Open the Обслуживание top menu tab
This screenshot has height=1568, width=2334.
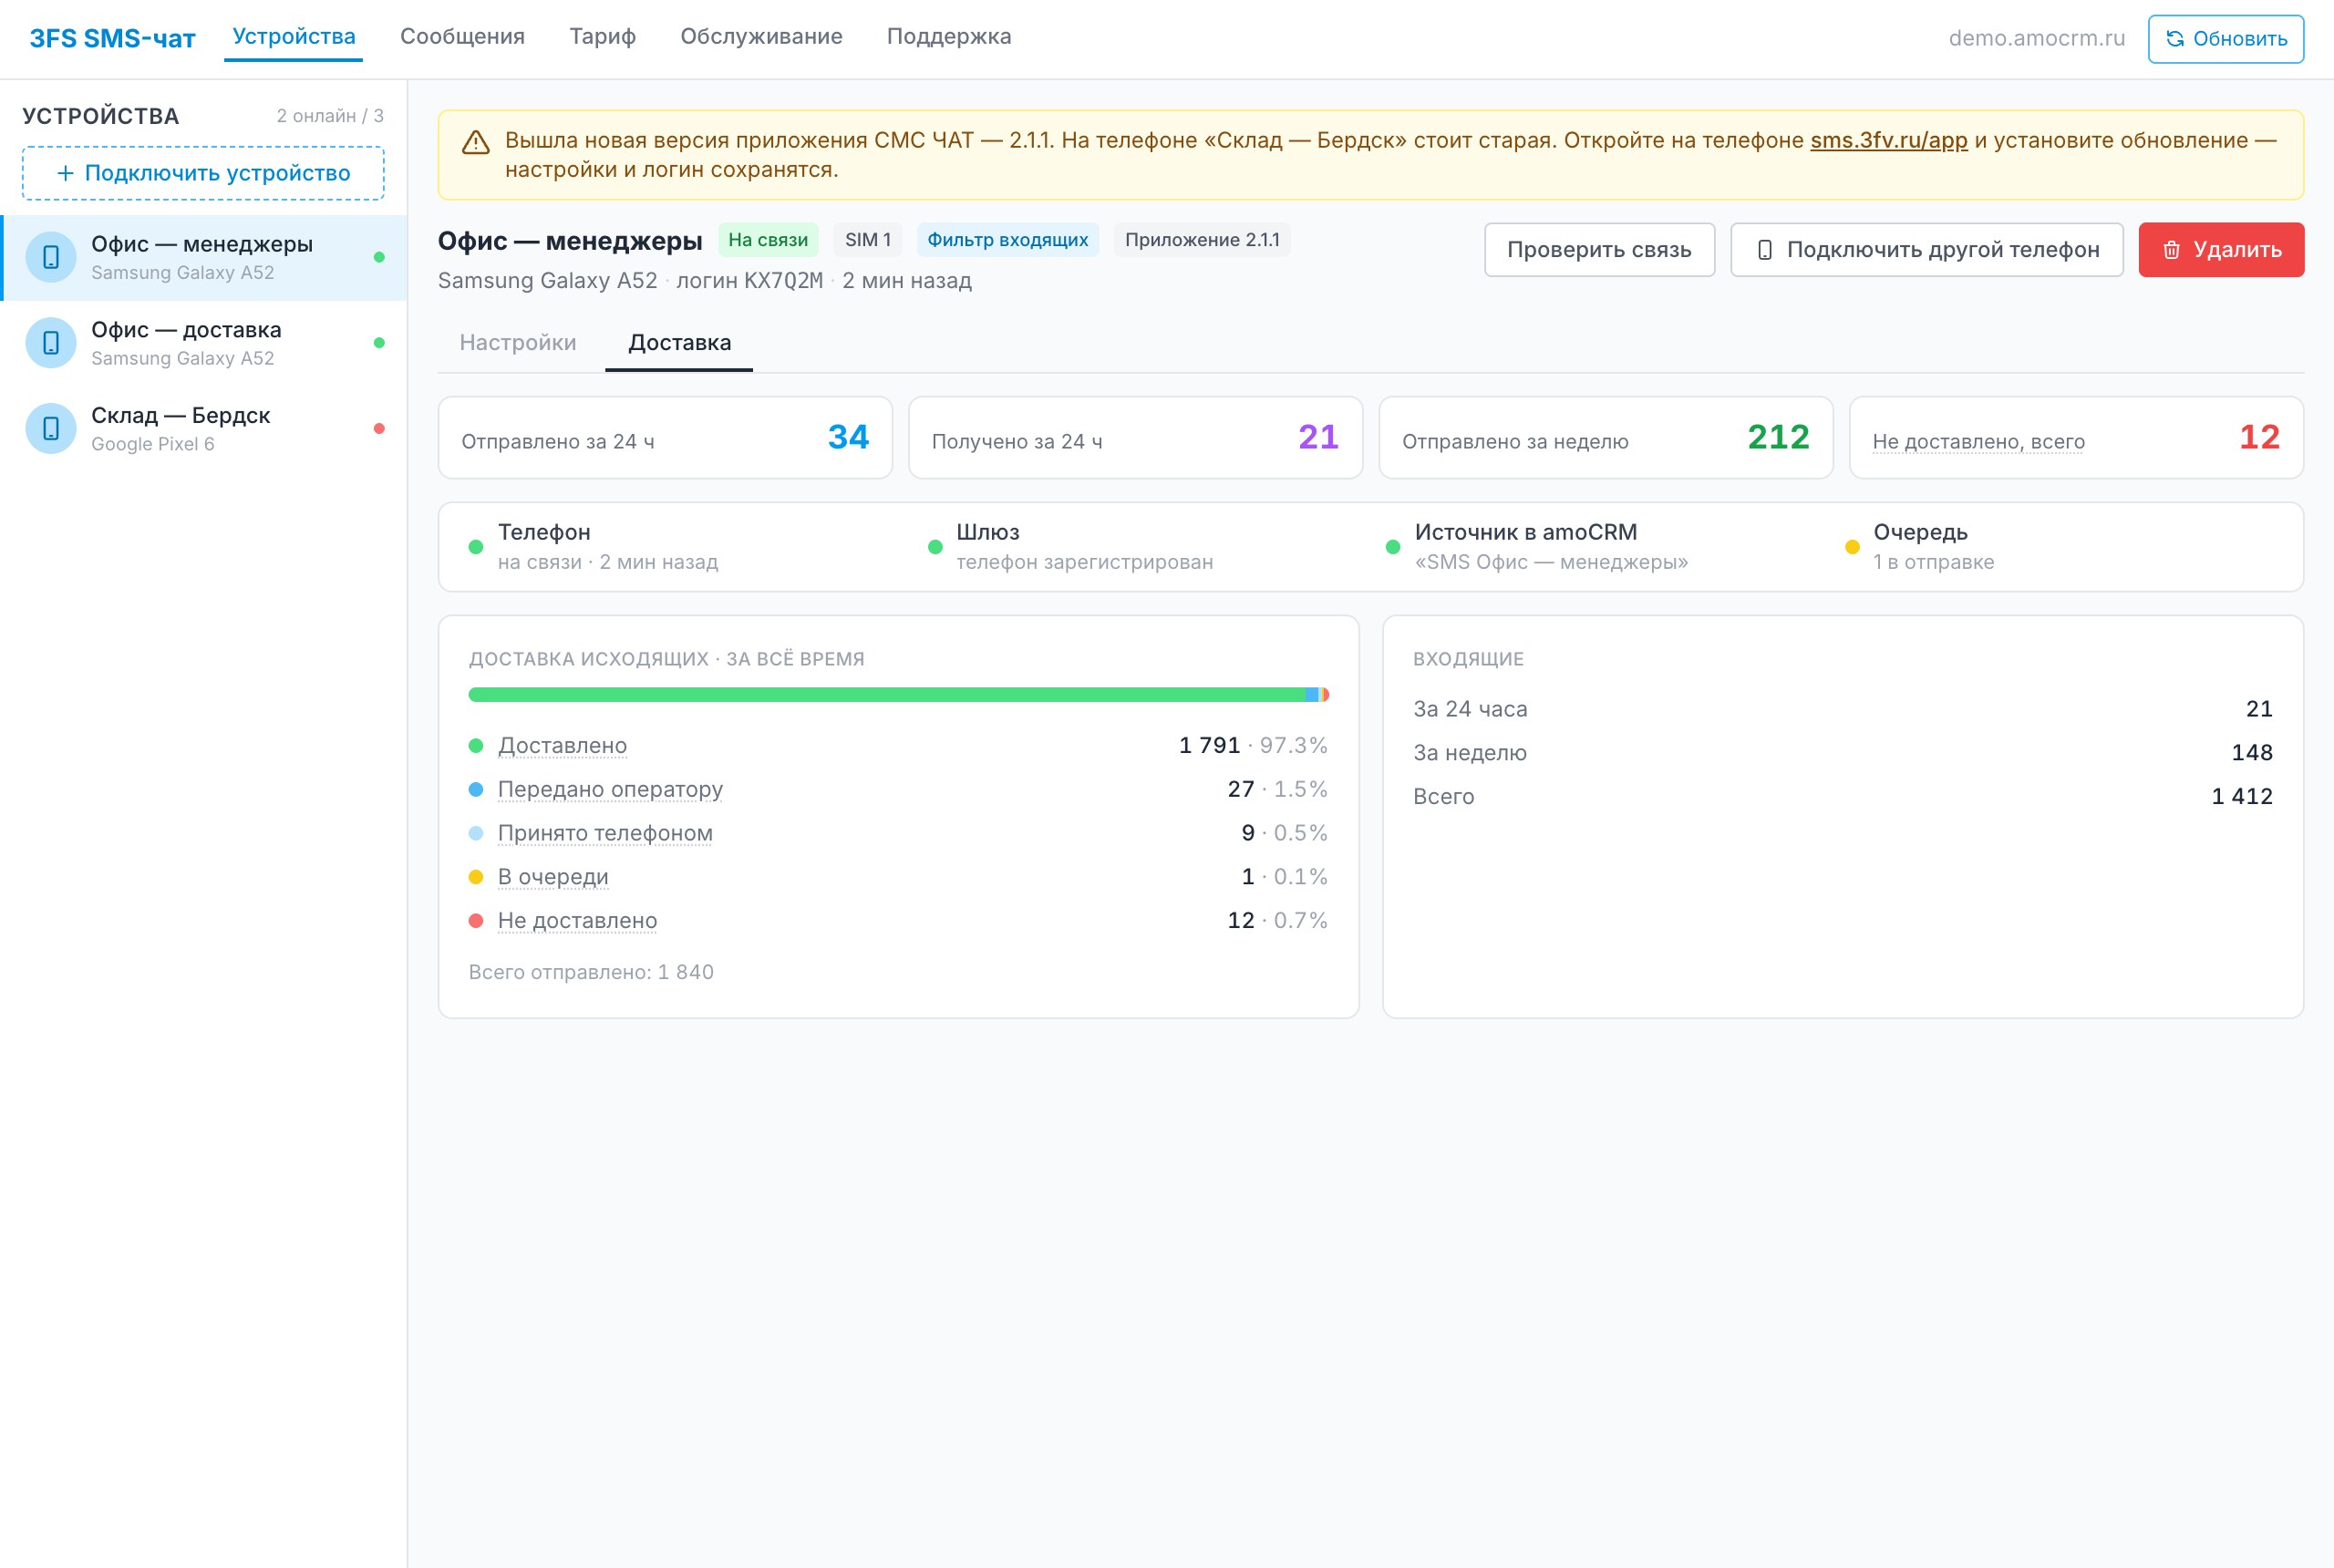coord(761,37)
